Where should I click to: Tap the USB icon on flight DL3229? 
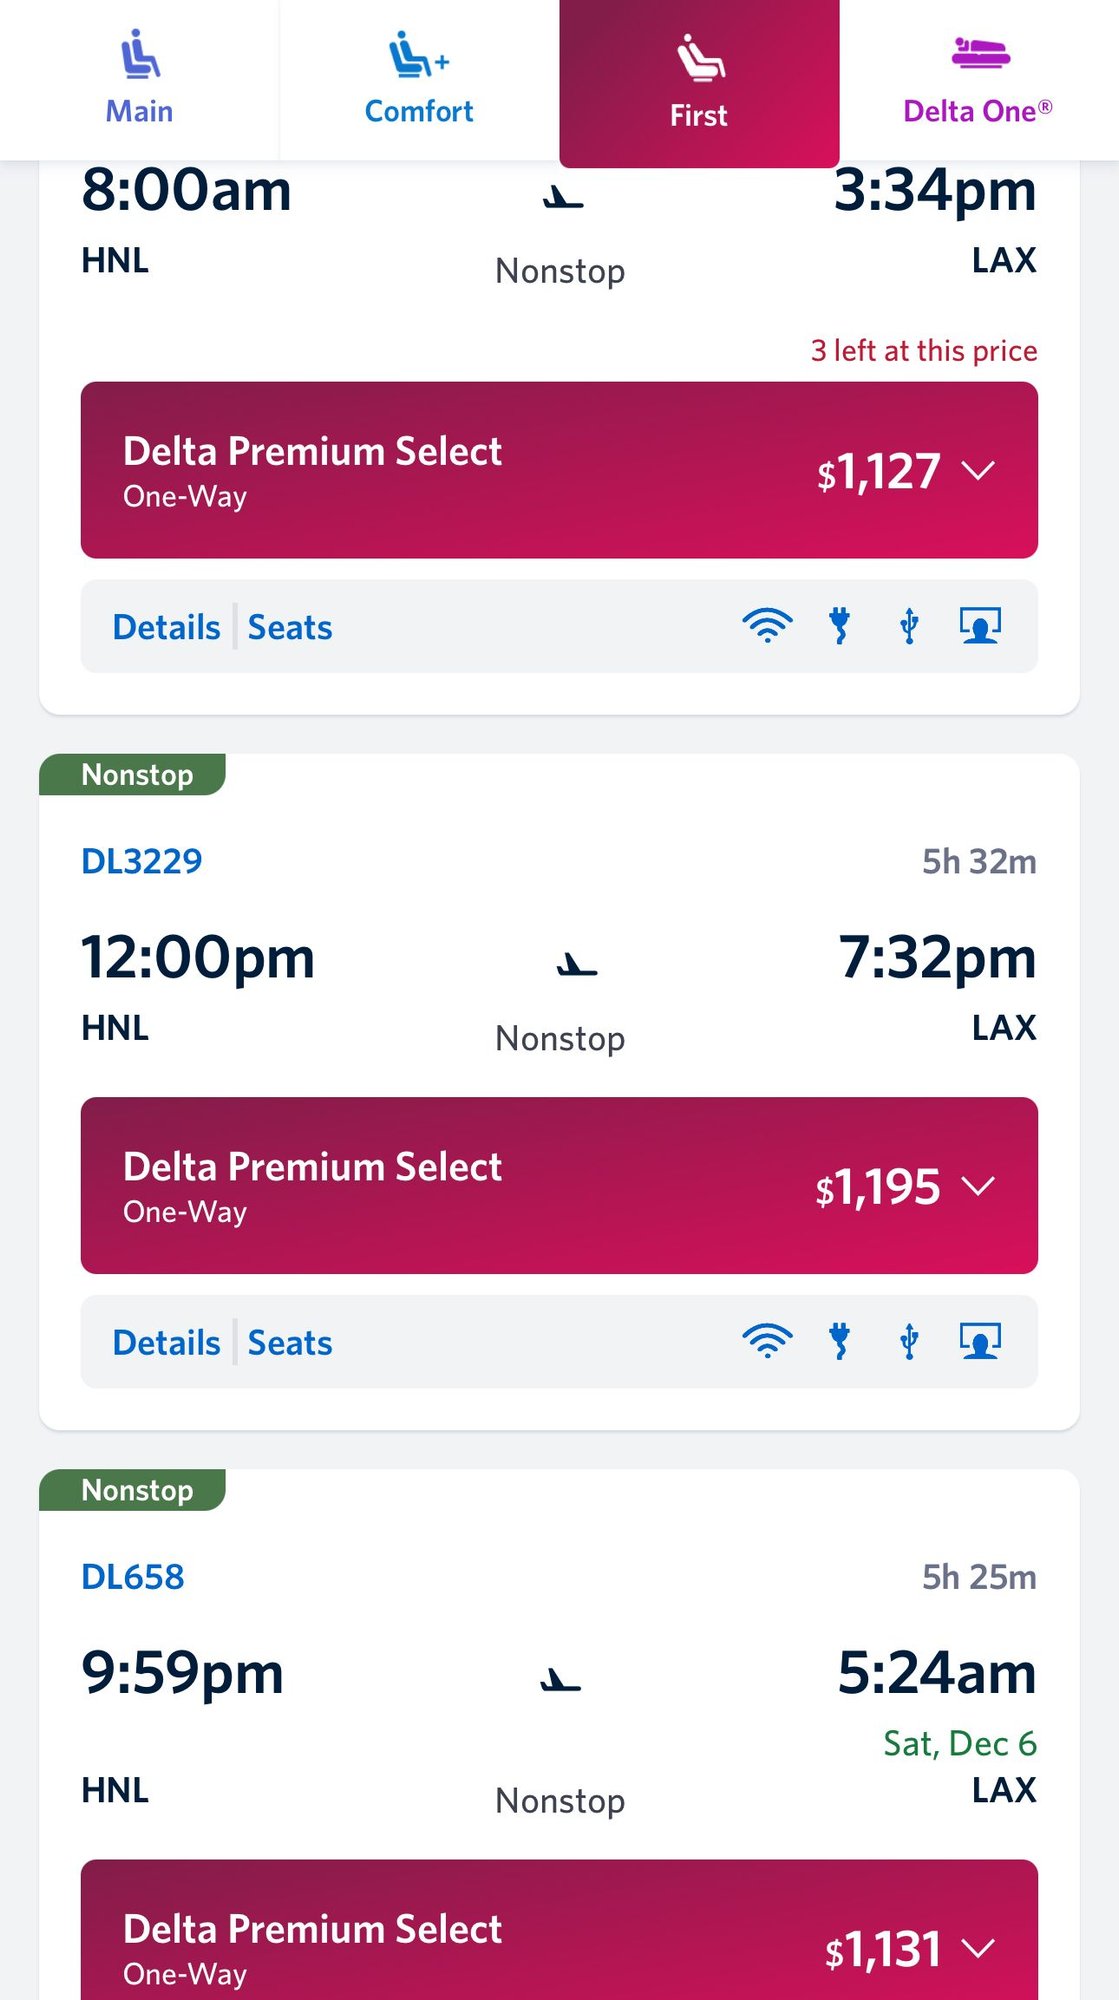[909, 1341]
